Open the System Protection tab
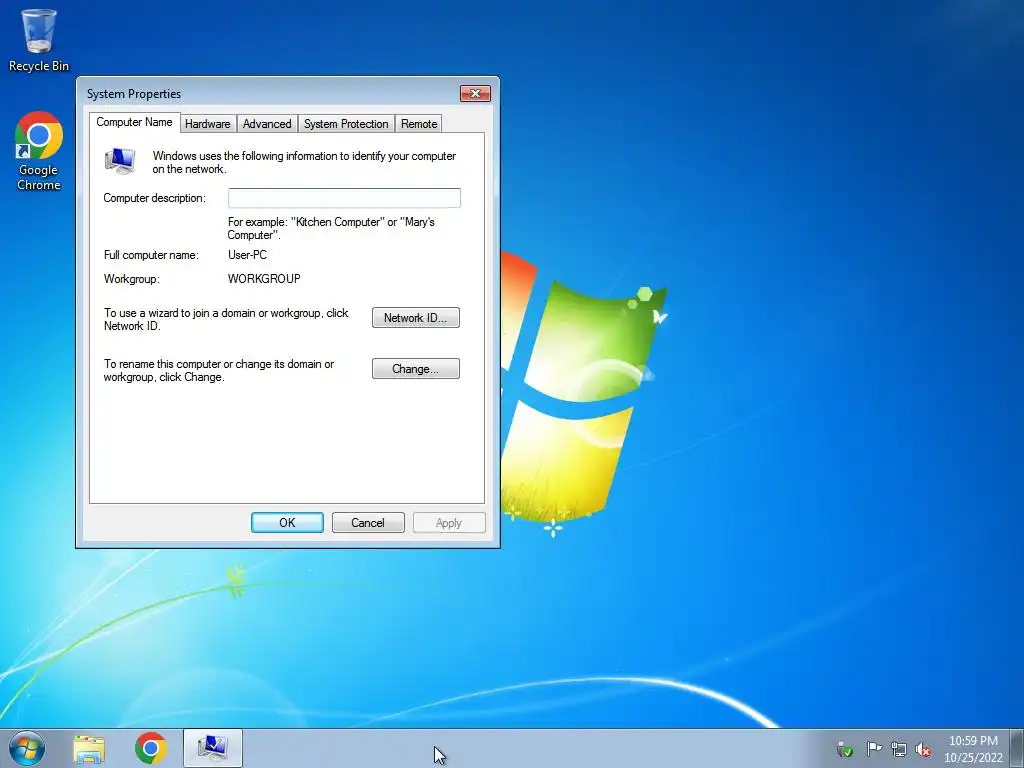Viewport: 1024px width, 768px height. 346,123
